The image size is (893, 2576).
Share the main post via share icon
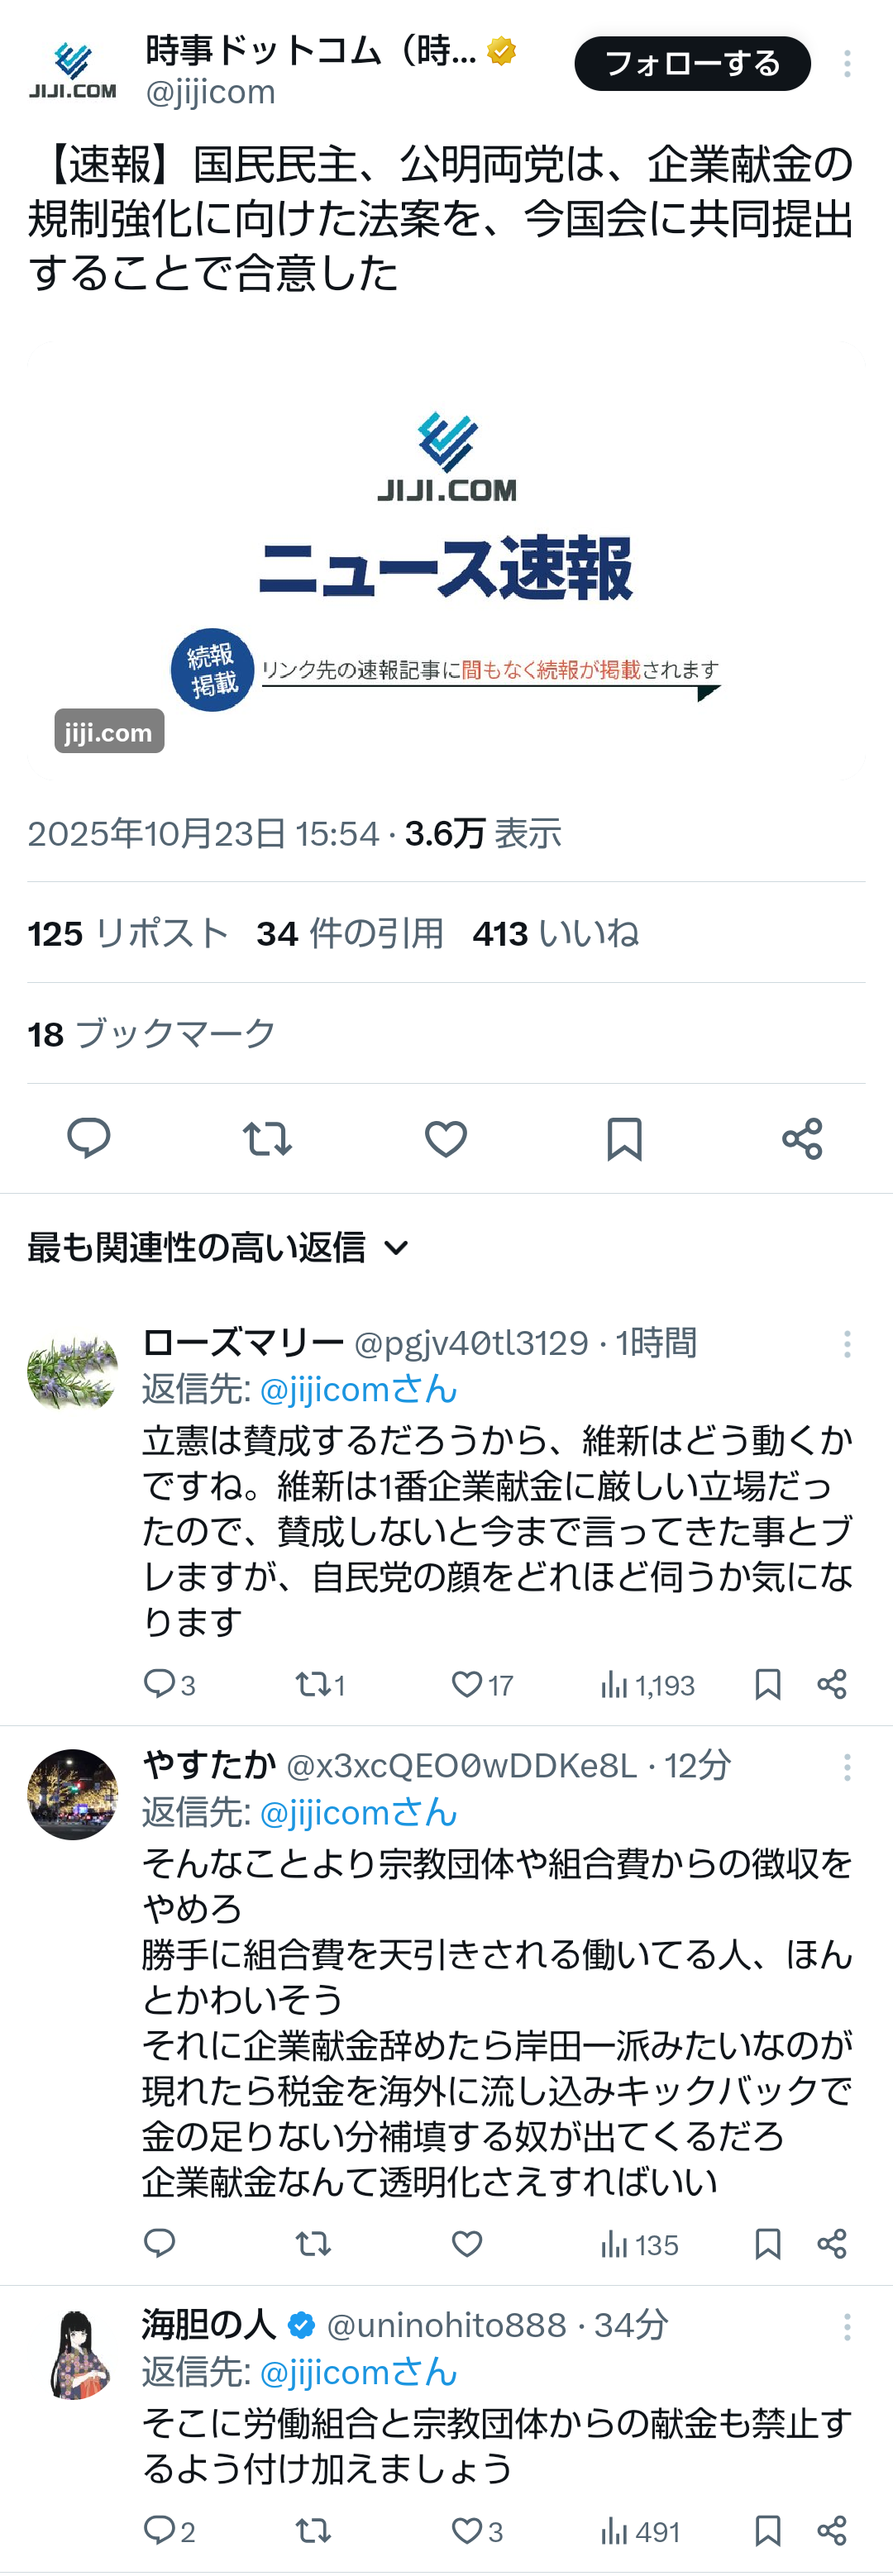point(802,1138)
